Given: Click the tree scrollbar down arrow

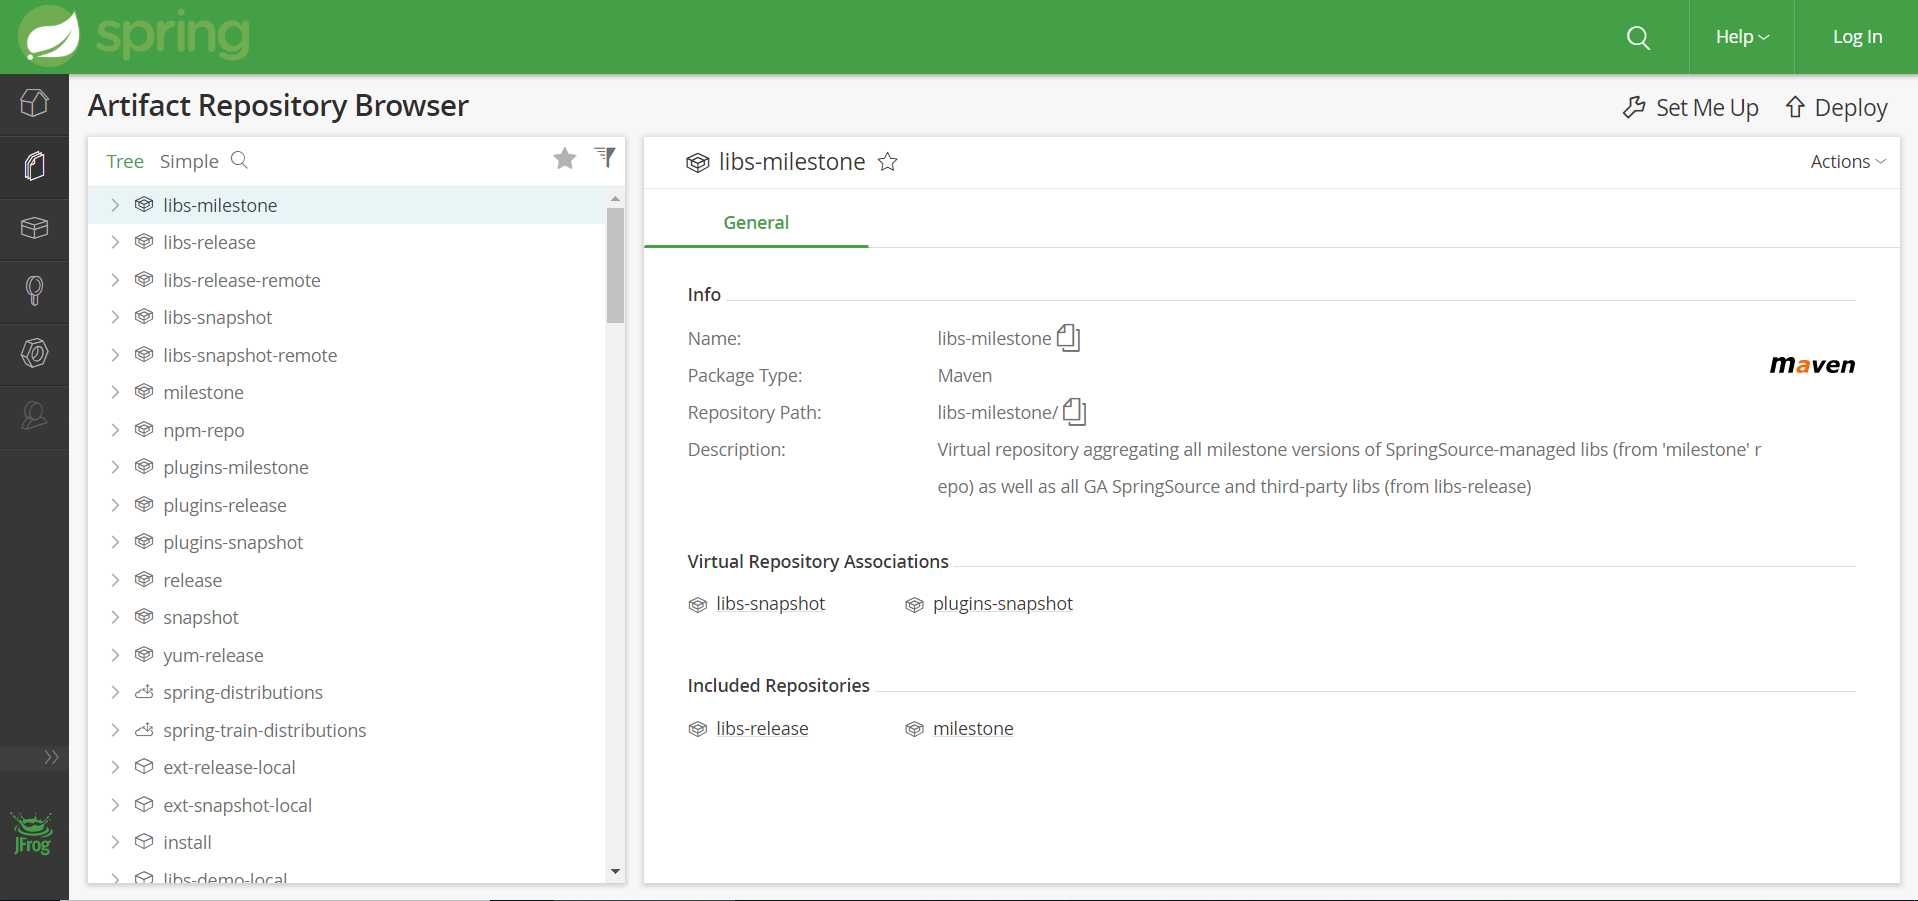Looking at the screenshot, I should point(615,872).
